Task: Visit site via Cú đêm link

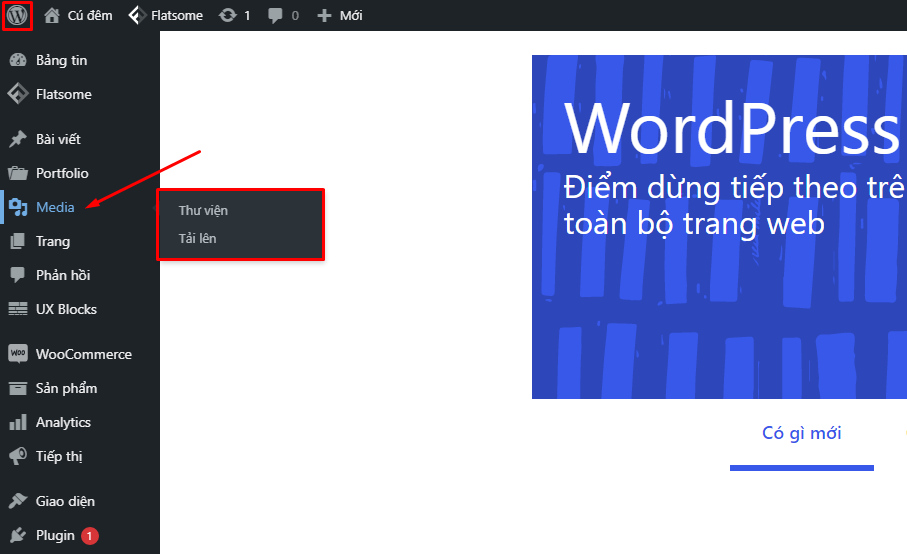Action: click(90, 16)
